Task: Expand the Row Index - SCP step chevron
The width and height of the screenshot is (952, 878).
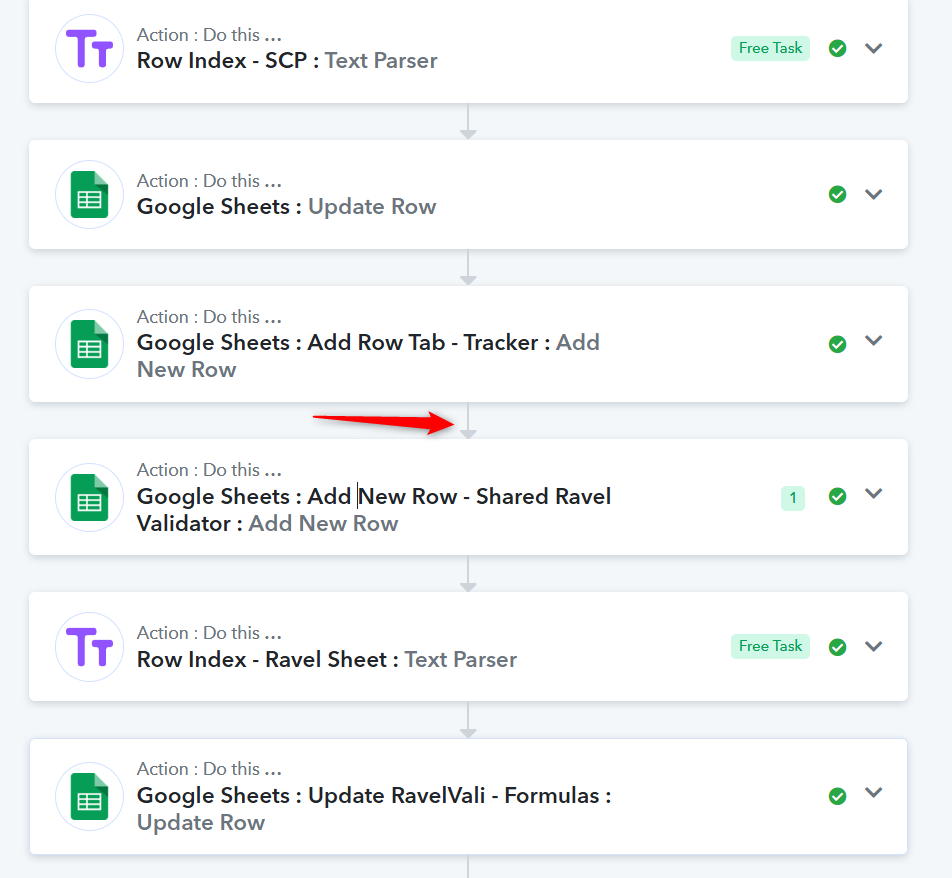Action: tap(873, 48)
